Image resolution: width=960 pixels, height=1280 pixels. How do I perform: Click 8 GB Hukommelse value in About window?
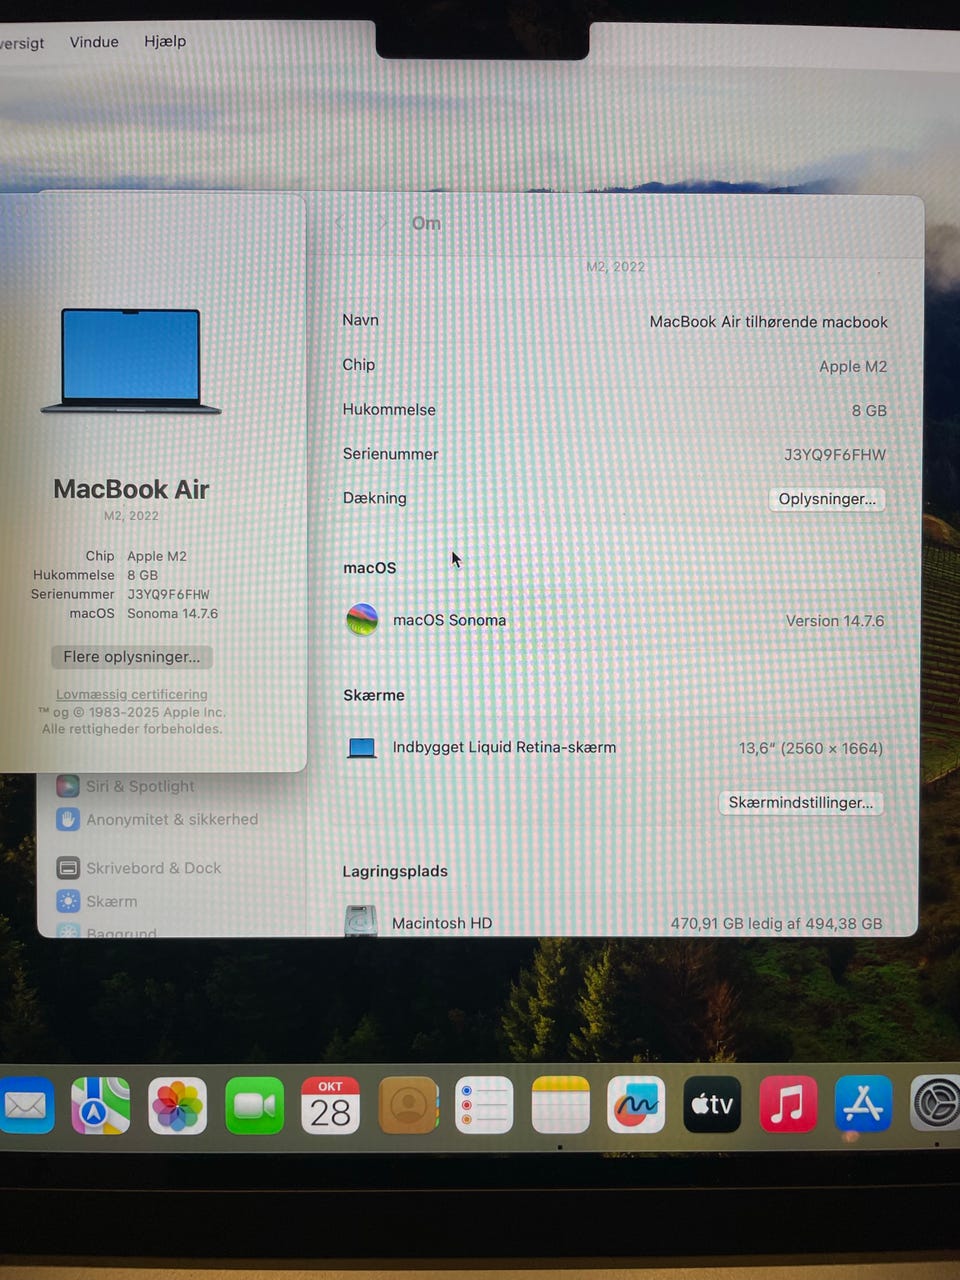142,575
